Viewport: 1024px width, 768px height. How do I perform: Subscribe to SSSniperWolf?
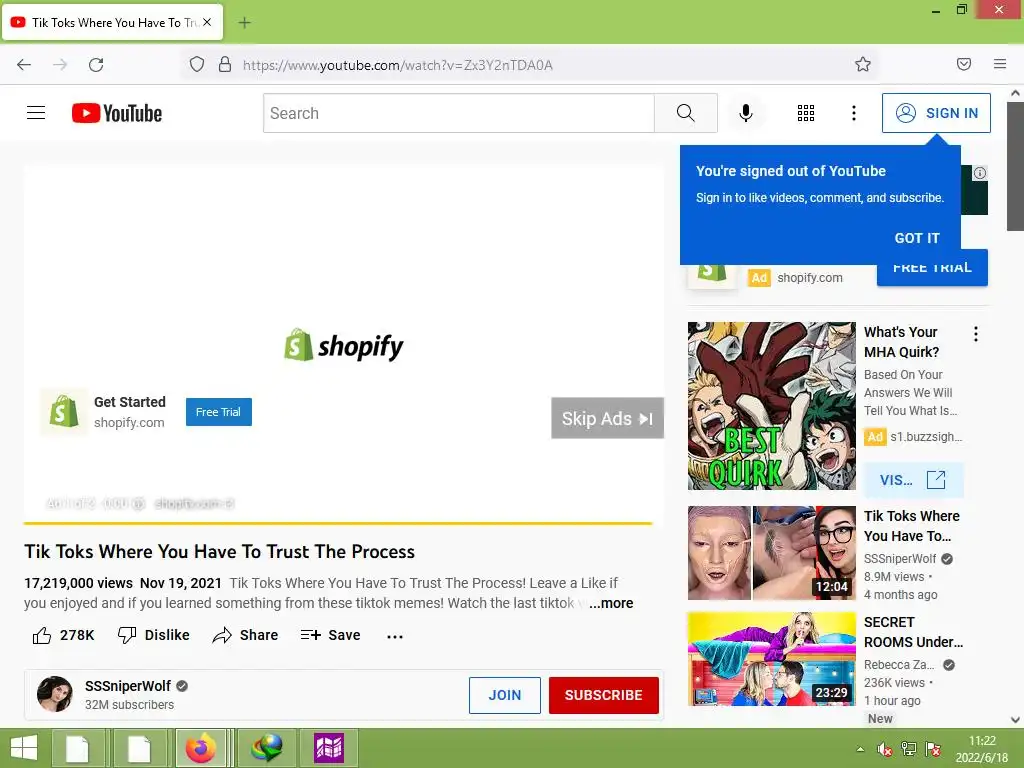[603, 695]
